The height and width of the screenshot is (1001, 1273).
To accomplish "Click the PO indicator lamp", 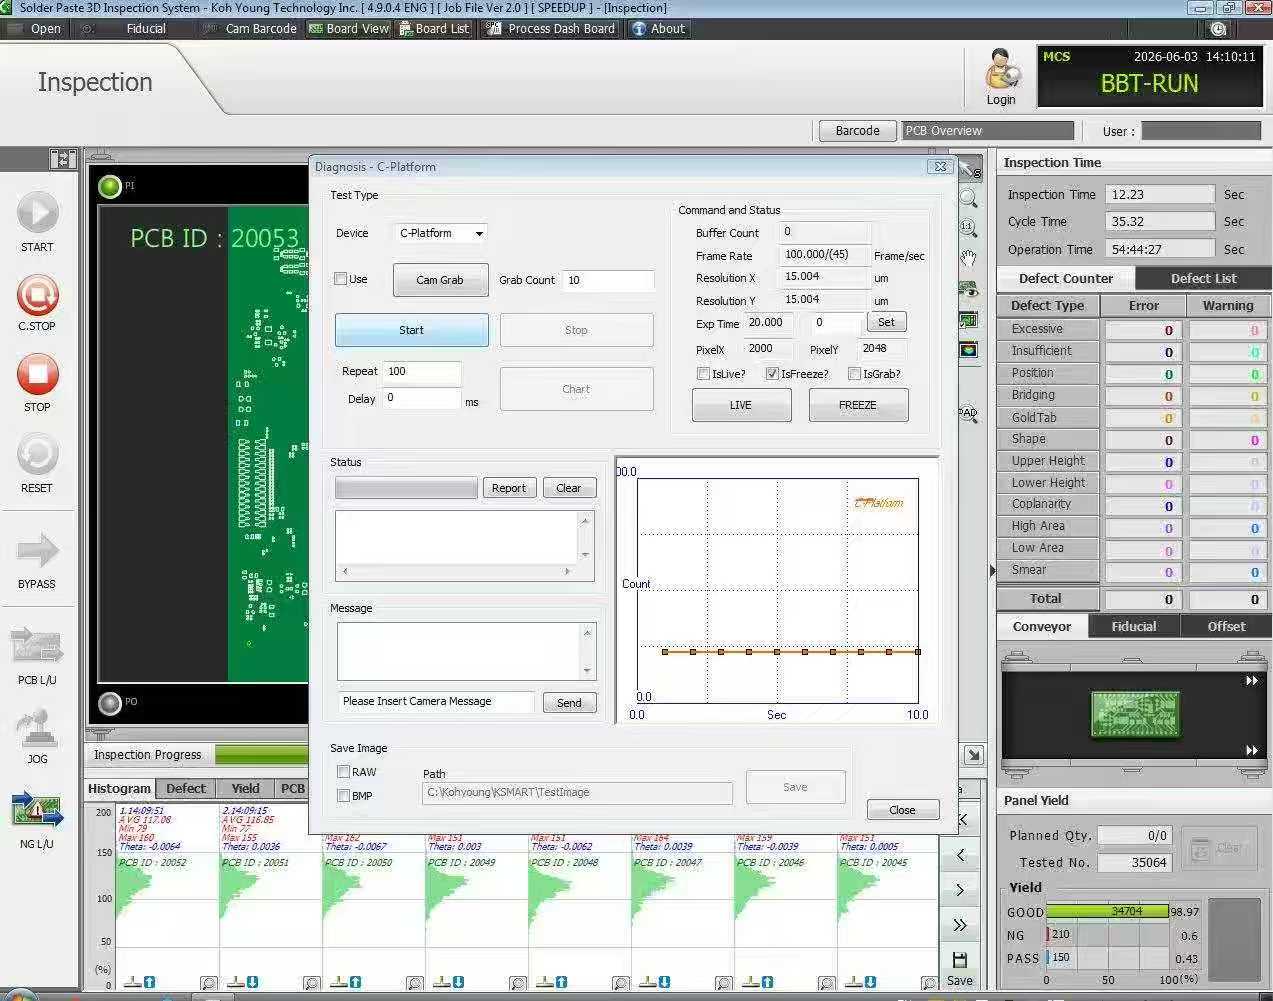I will pos(110,703).
